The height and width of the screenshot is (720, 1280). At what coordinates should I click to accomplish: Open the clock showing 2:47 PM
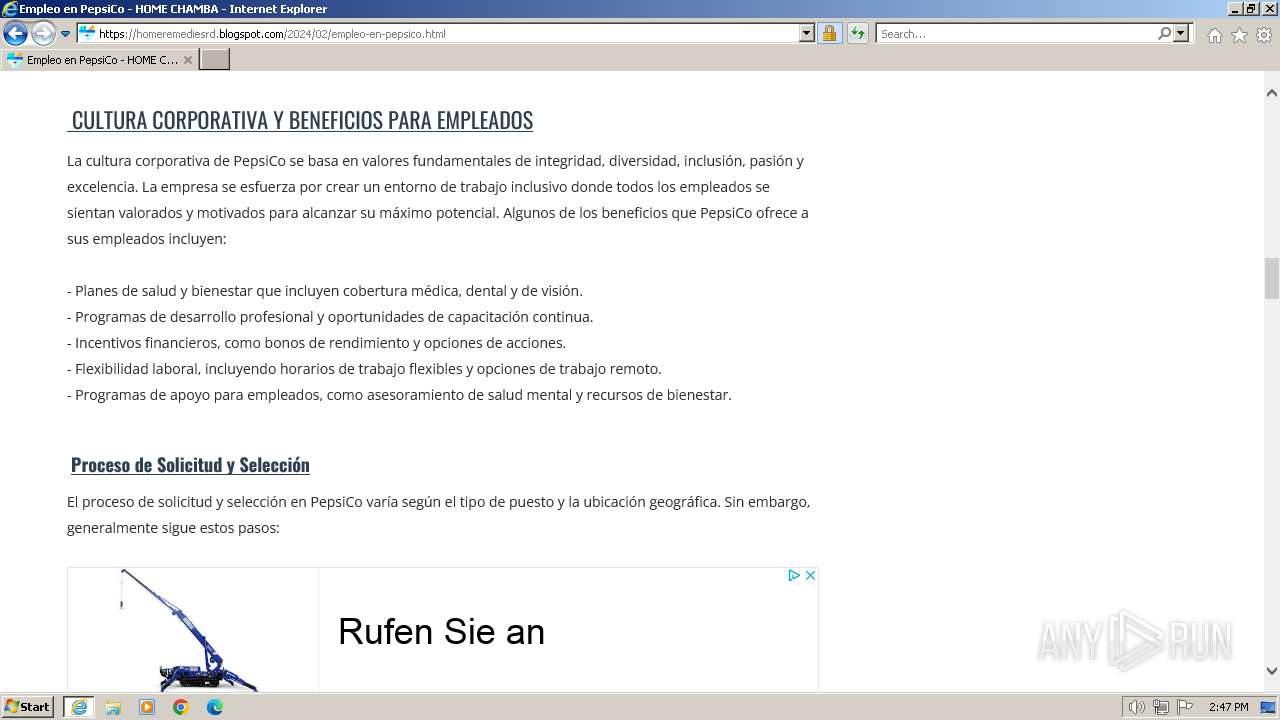click(x=1229, y=707)
